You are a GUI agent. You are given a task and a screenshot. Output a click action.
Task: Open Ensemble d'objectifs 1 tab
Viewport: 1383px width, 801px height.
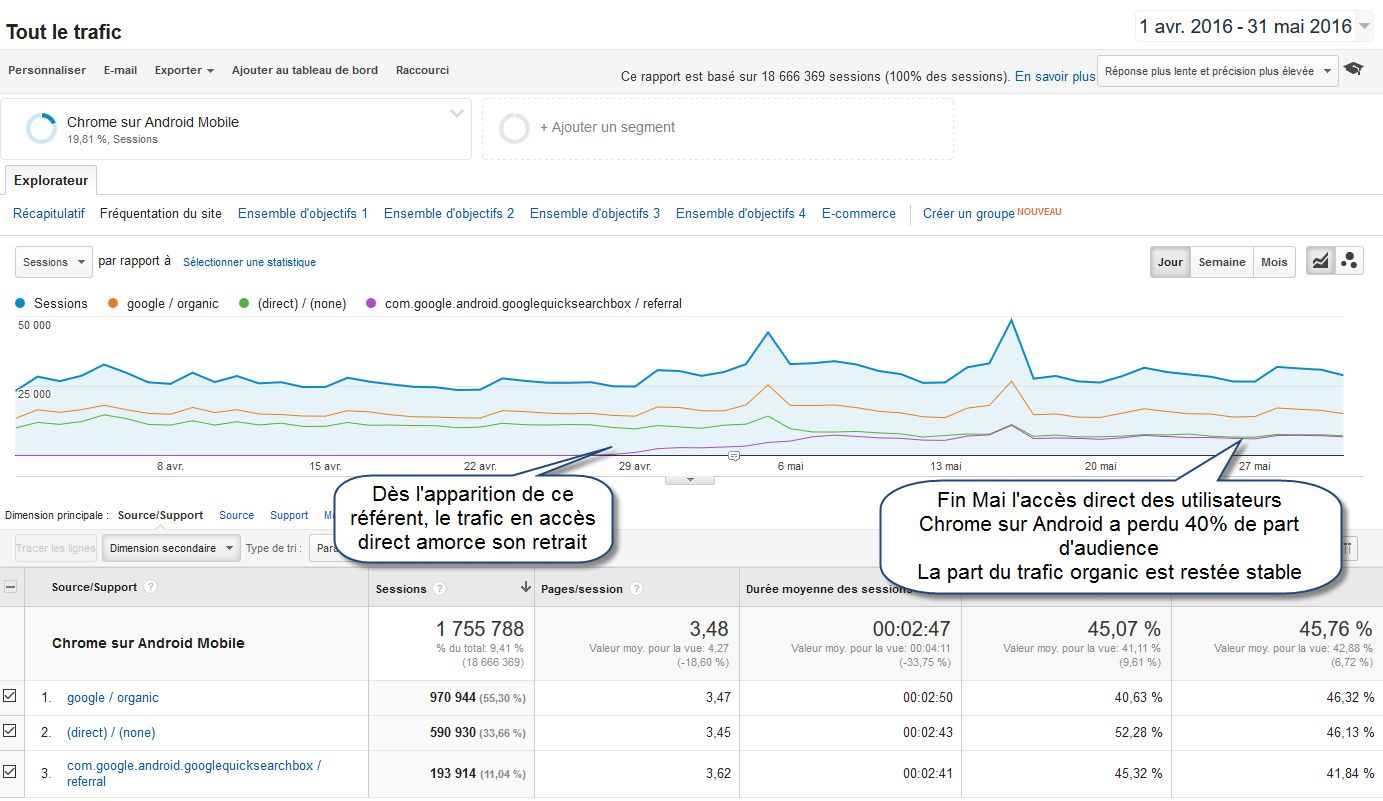(303, 213)
